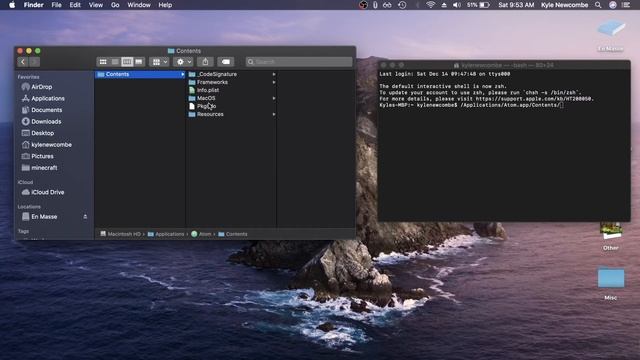Open the Window menu
Viewport: 640px width, 360px height.
[139, 5]
